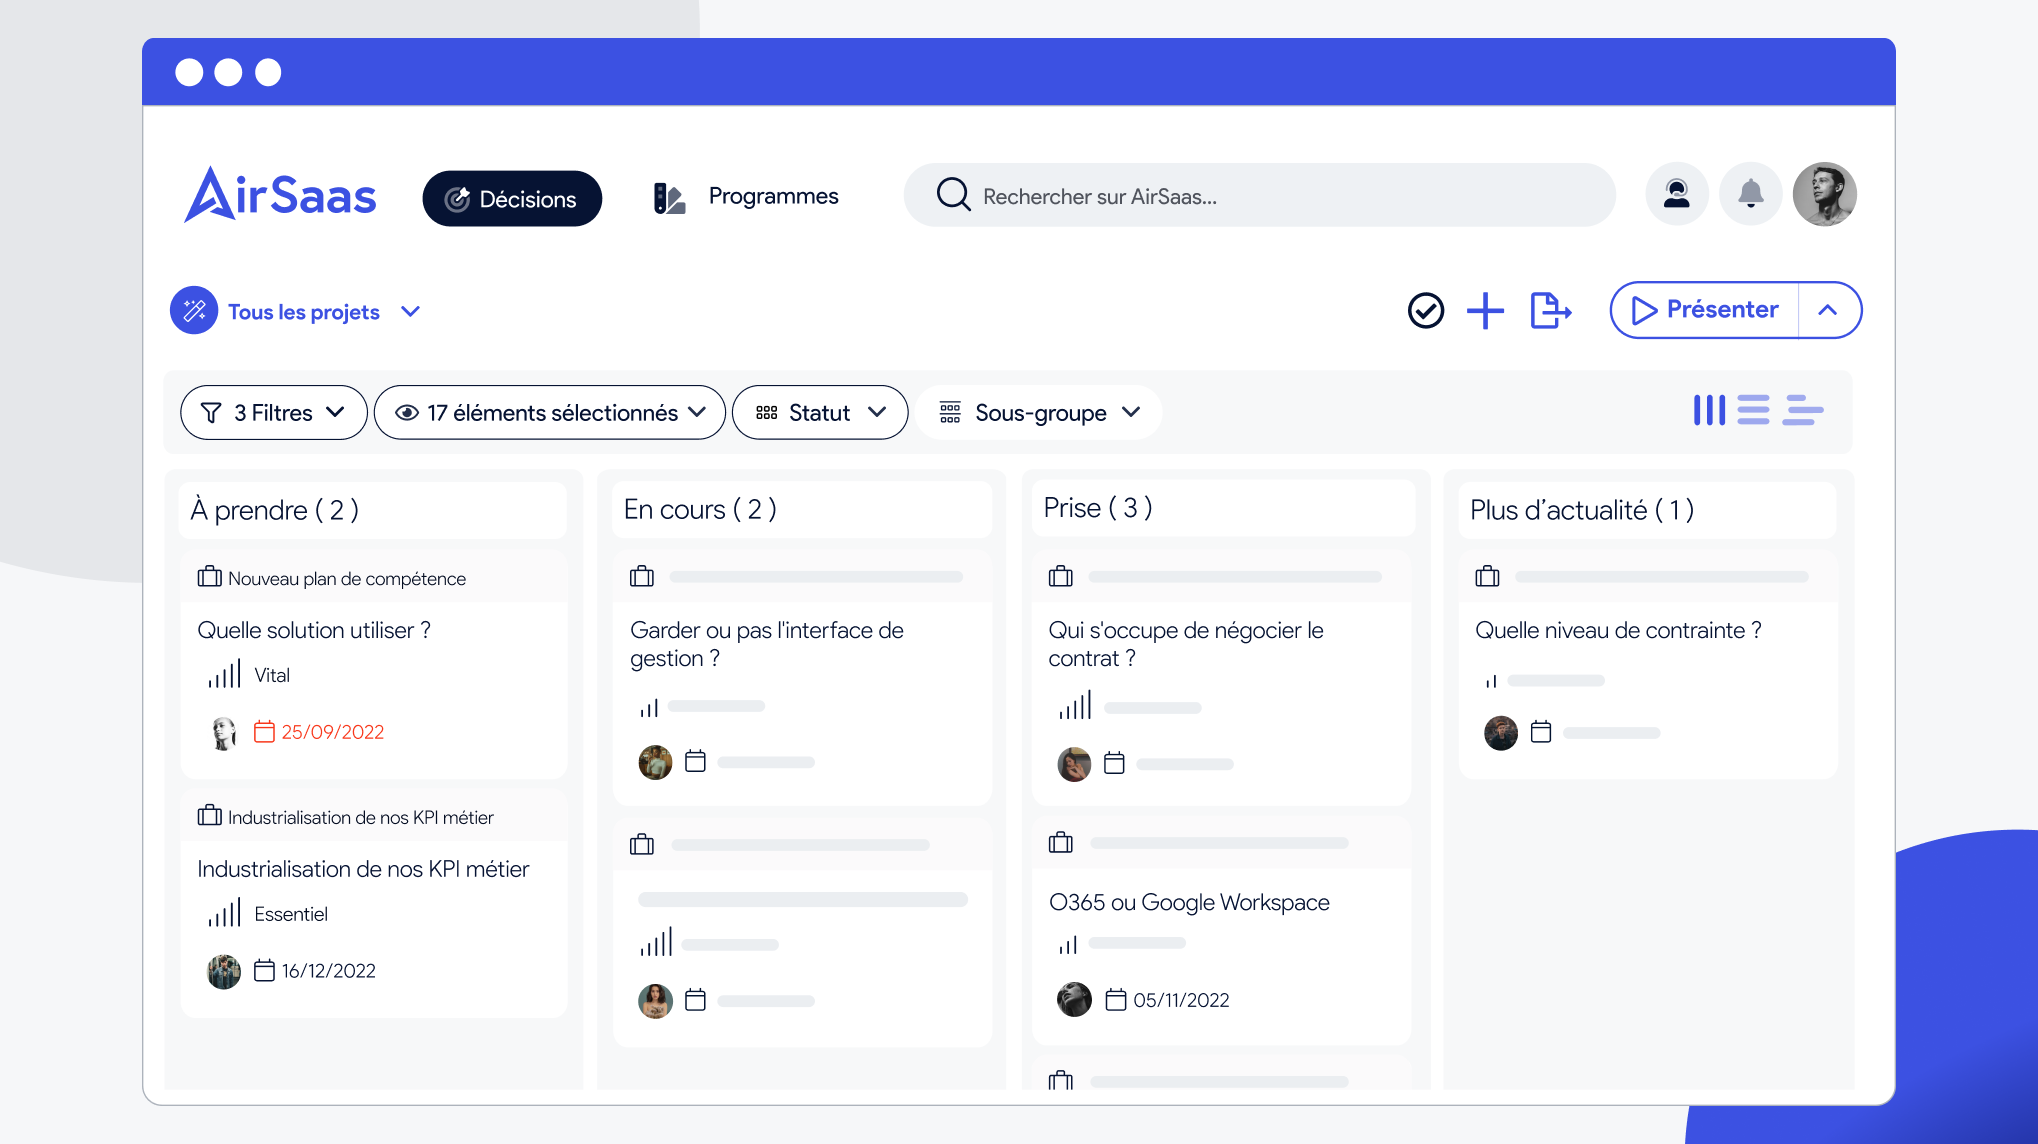Click avatar beside 16/12/2022 date
The height and width of the screenshot is (1144, 2038).
point(224,972)
